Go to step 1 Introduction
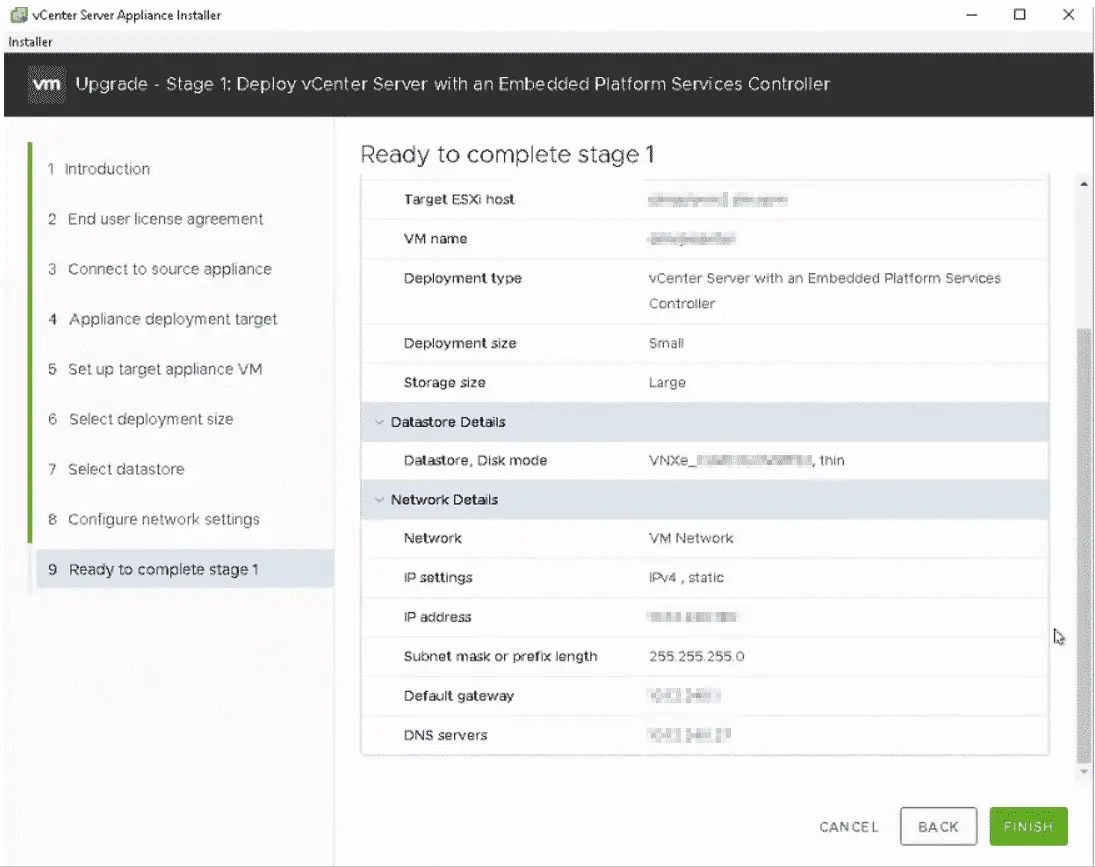Viewport: 1095px width, 867px height. point(98,169)
